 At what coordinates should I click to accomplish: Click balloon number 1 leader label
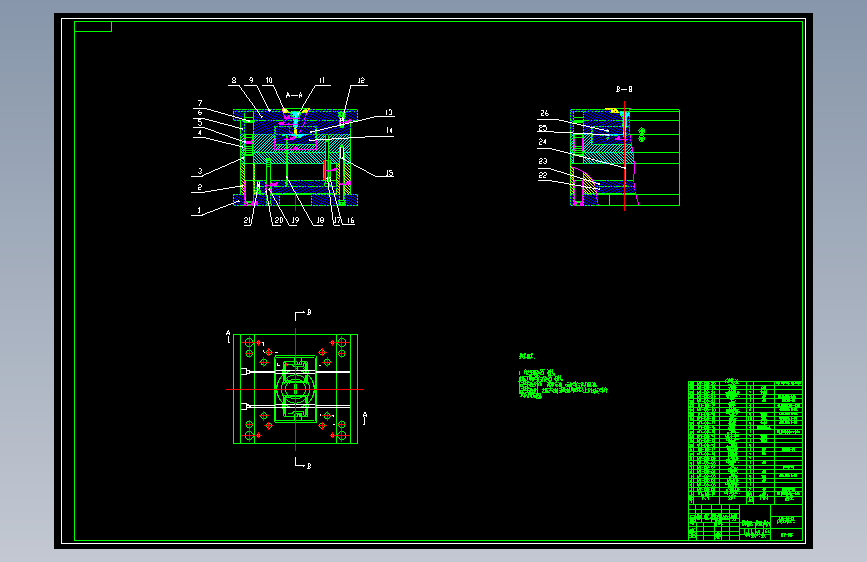point(200,210)
